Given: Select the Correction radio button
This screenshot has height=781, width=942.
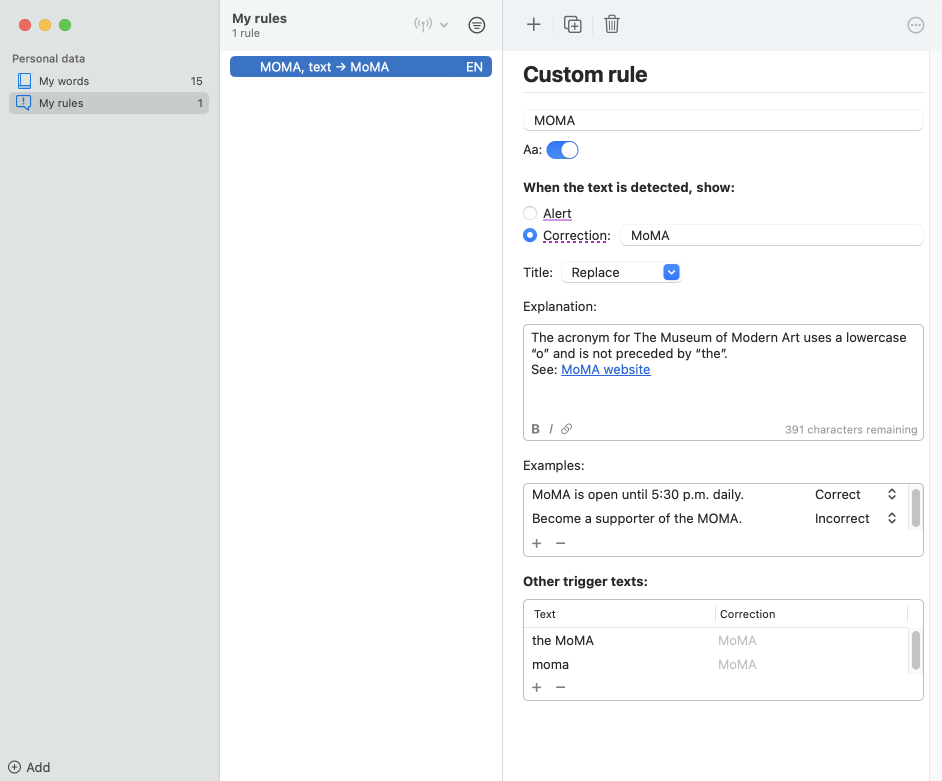Looking at the screenshot, I should 530,236.
